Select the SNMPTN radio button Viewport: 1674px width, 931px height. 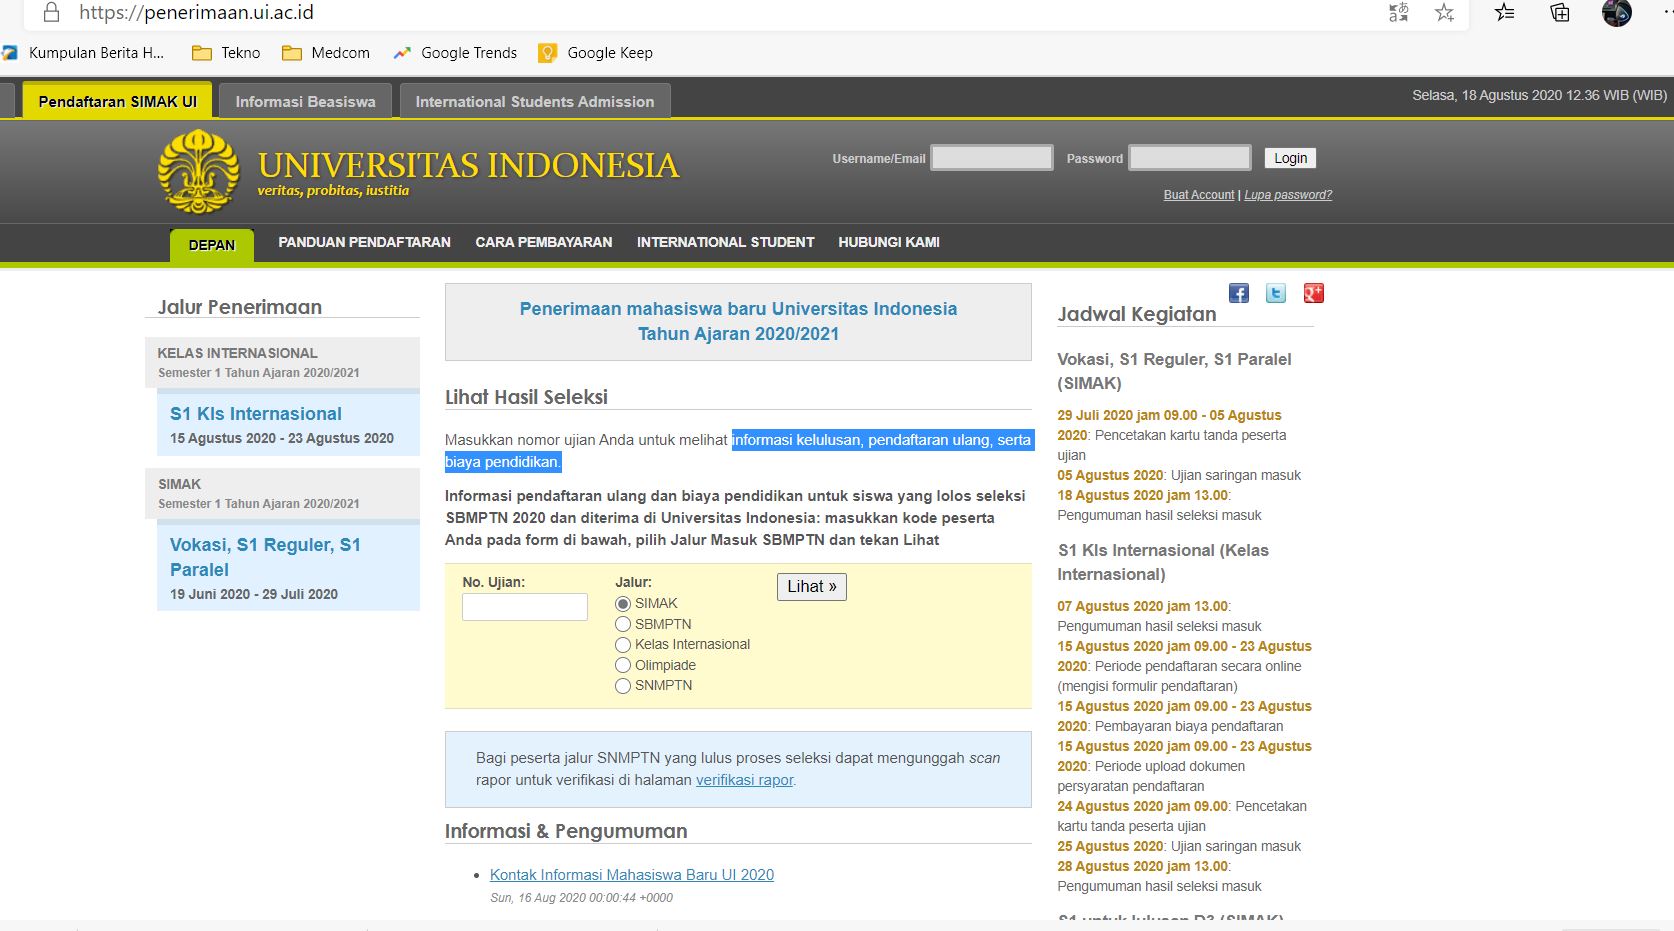point(623,686)
